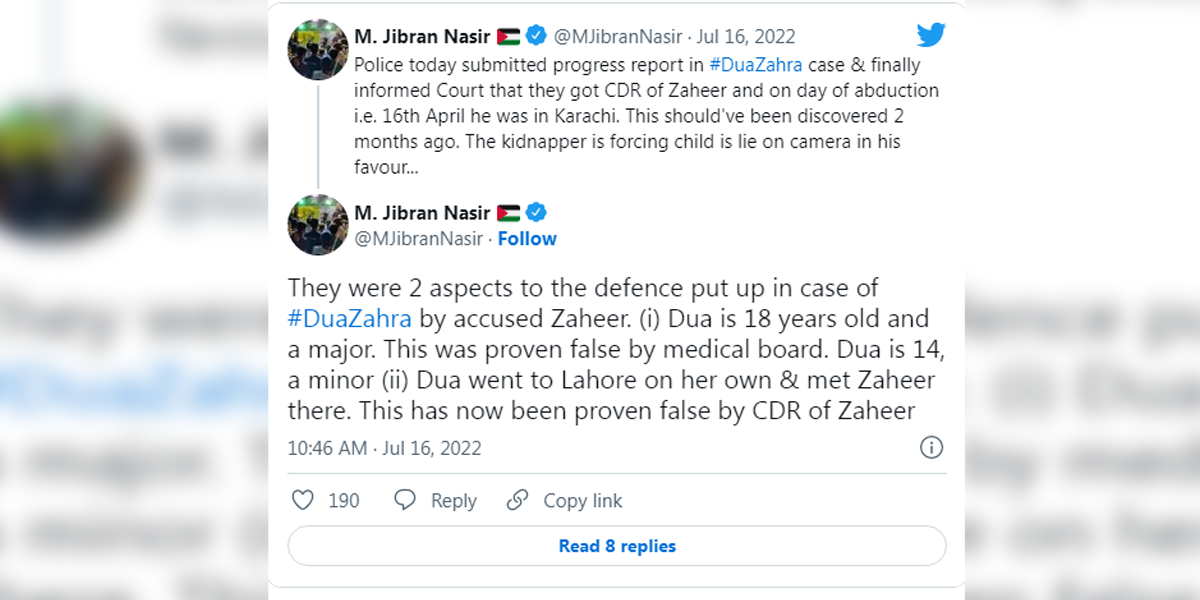The image size is (1200, 600).
Task: Open the Read 8 replies button
Action: coord(617,546)
